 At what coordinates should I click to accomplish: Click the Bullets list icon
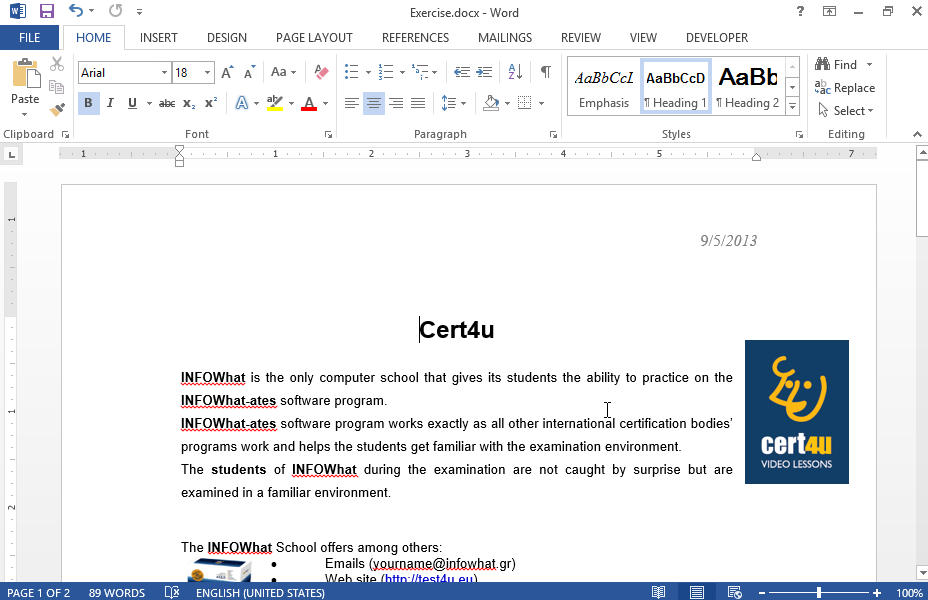[x=352, y=72]
